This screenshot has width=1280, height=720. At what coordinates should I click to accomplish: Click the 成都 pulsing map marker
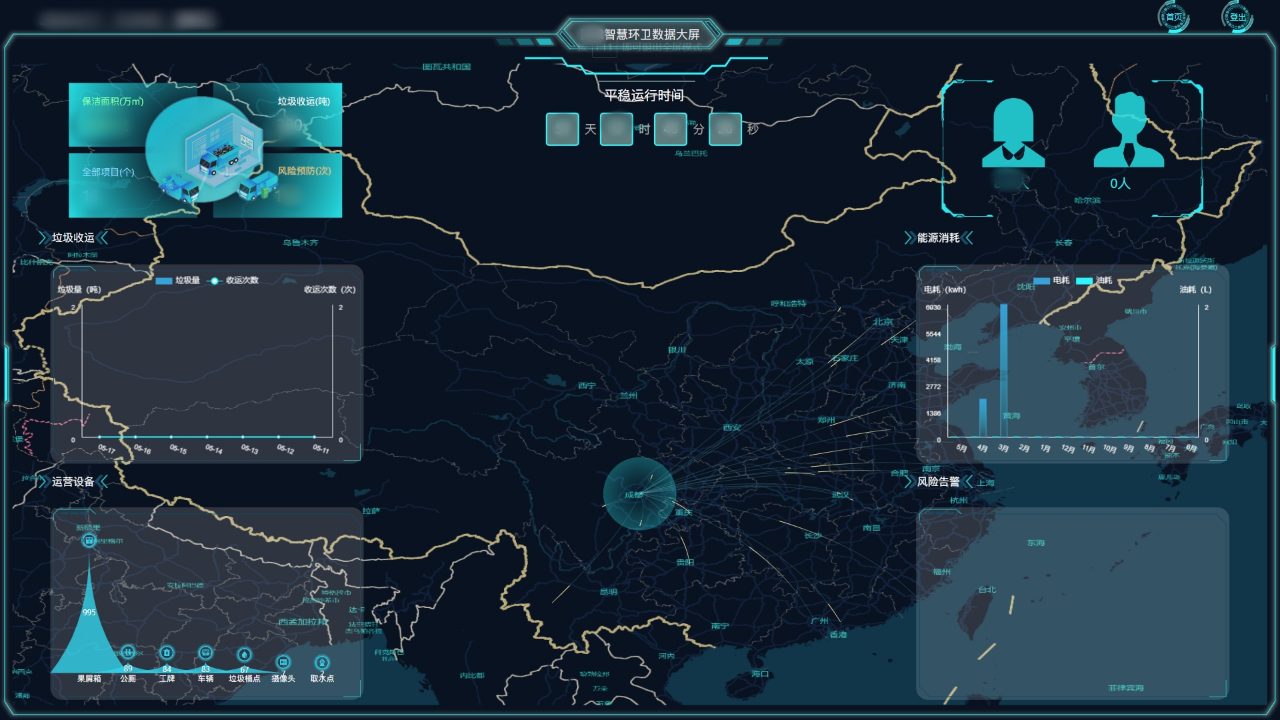point(639,494)
